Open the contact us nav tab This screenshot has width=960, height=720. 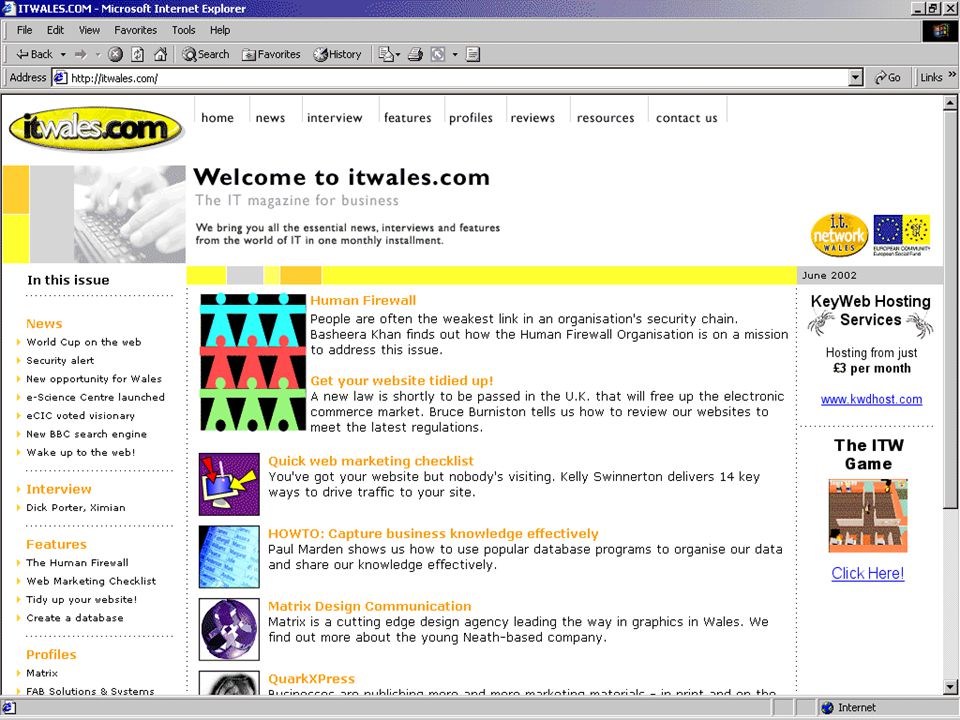point(686,118)
